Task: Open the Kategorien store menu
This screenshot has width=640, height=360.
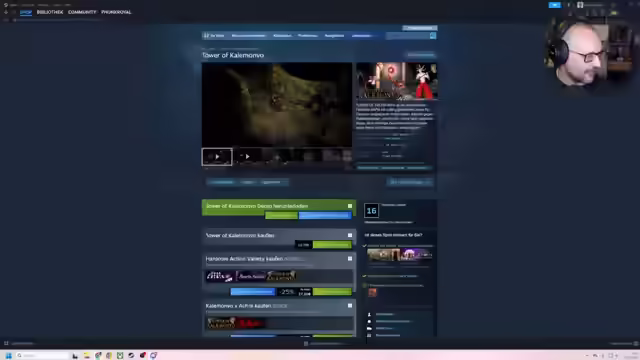Action: [x=282, y=36]
